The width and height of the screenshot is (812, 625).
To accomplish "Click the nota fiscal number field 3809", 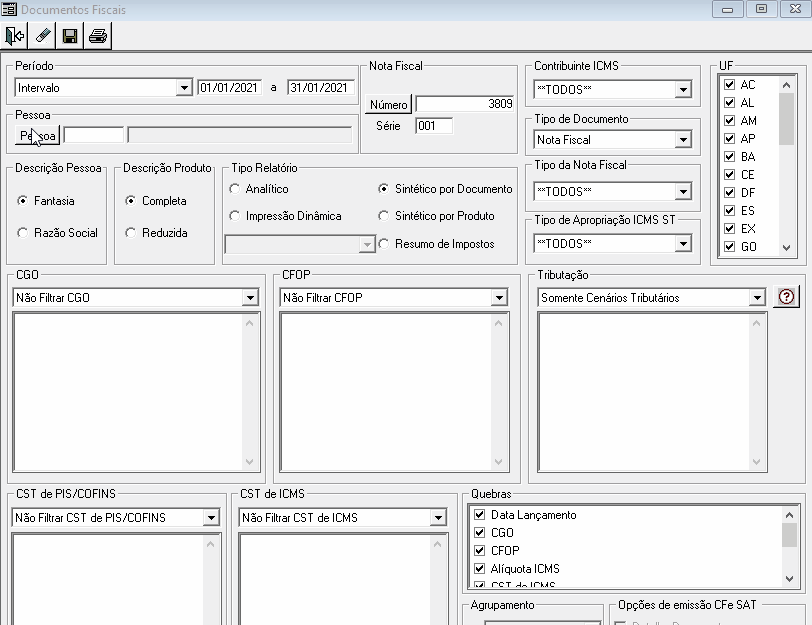I will 465,104.
